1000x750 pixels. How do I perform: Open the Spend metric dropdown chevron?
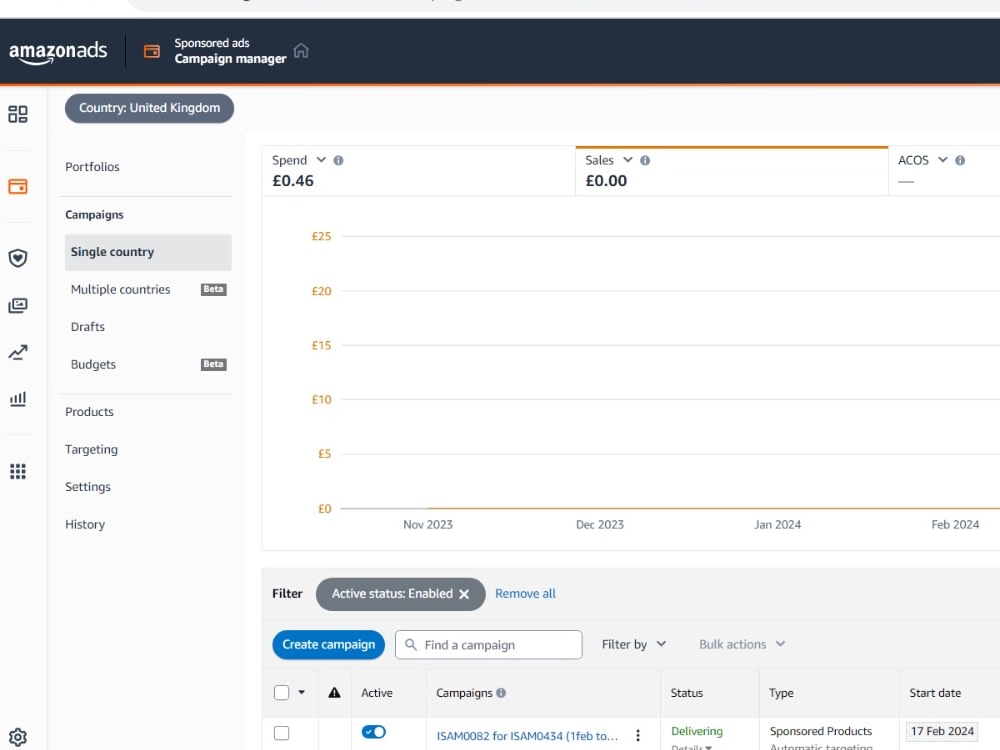(321, 159)
